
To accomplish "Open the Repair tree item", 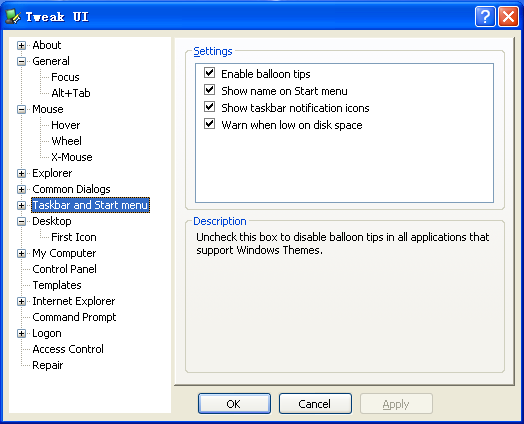I will (47, 365).
